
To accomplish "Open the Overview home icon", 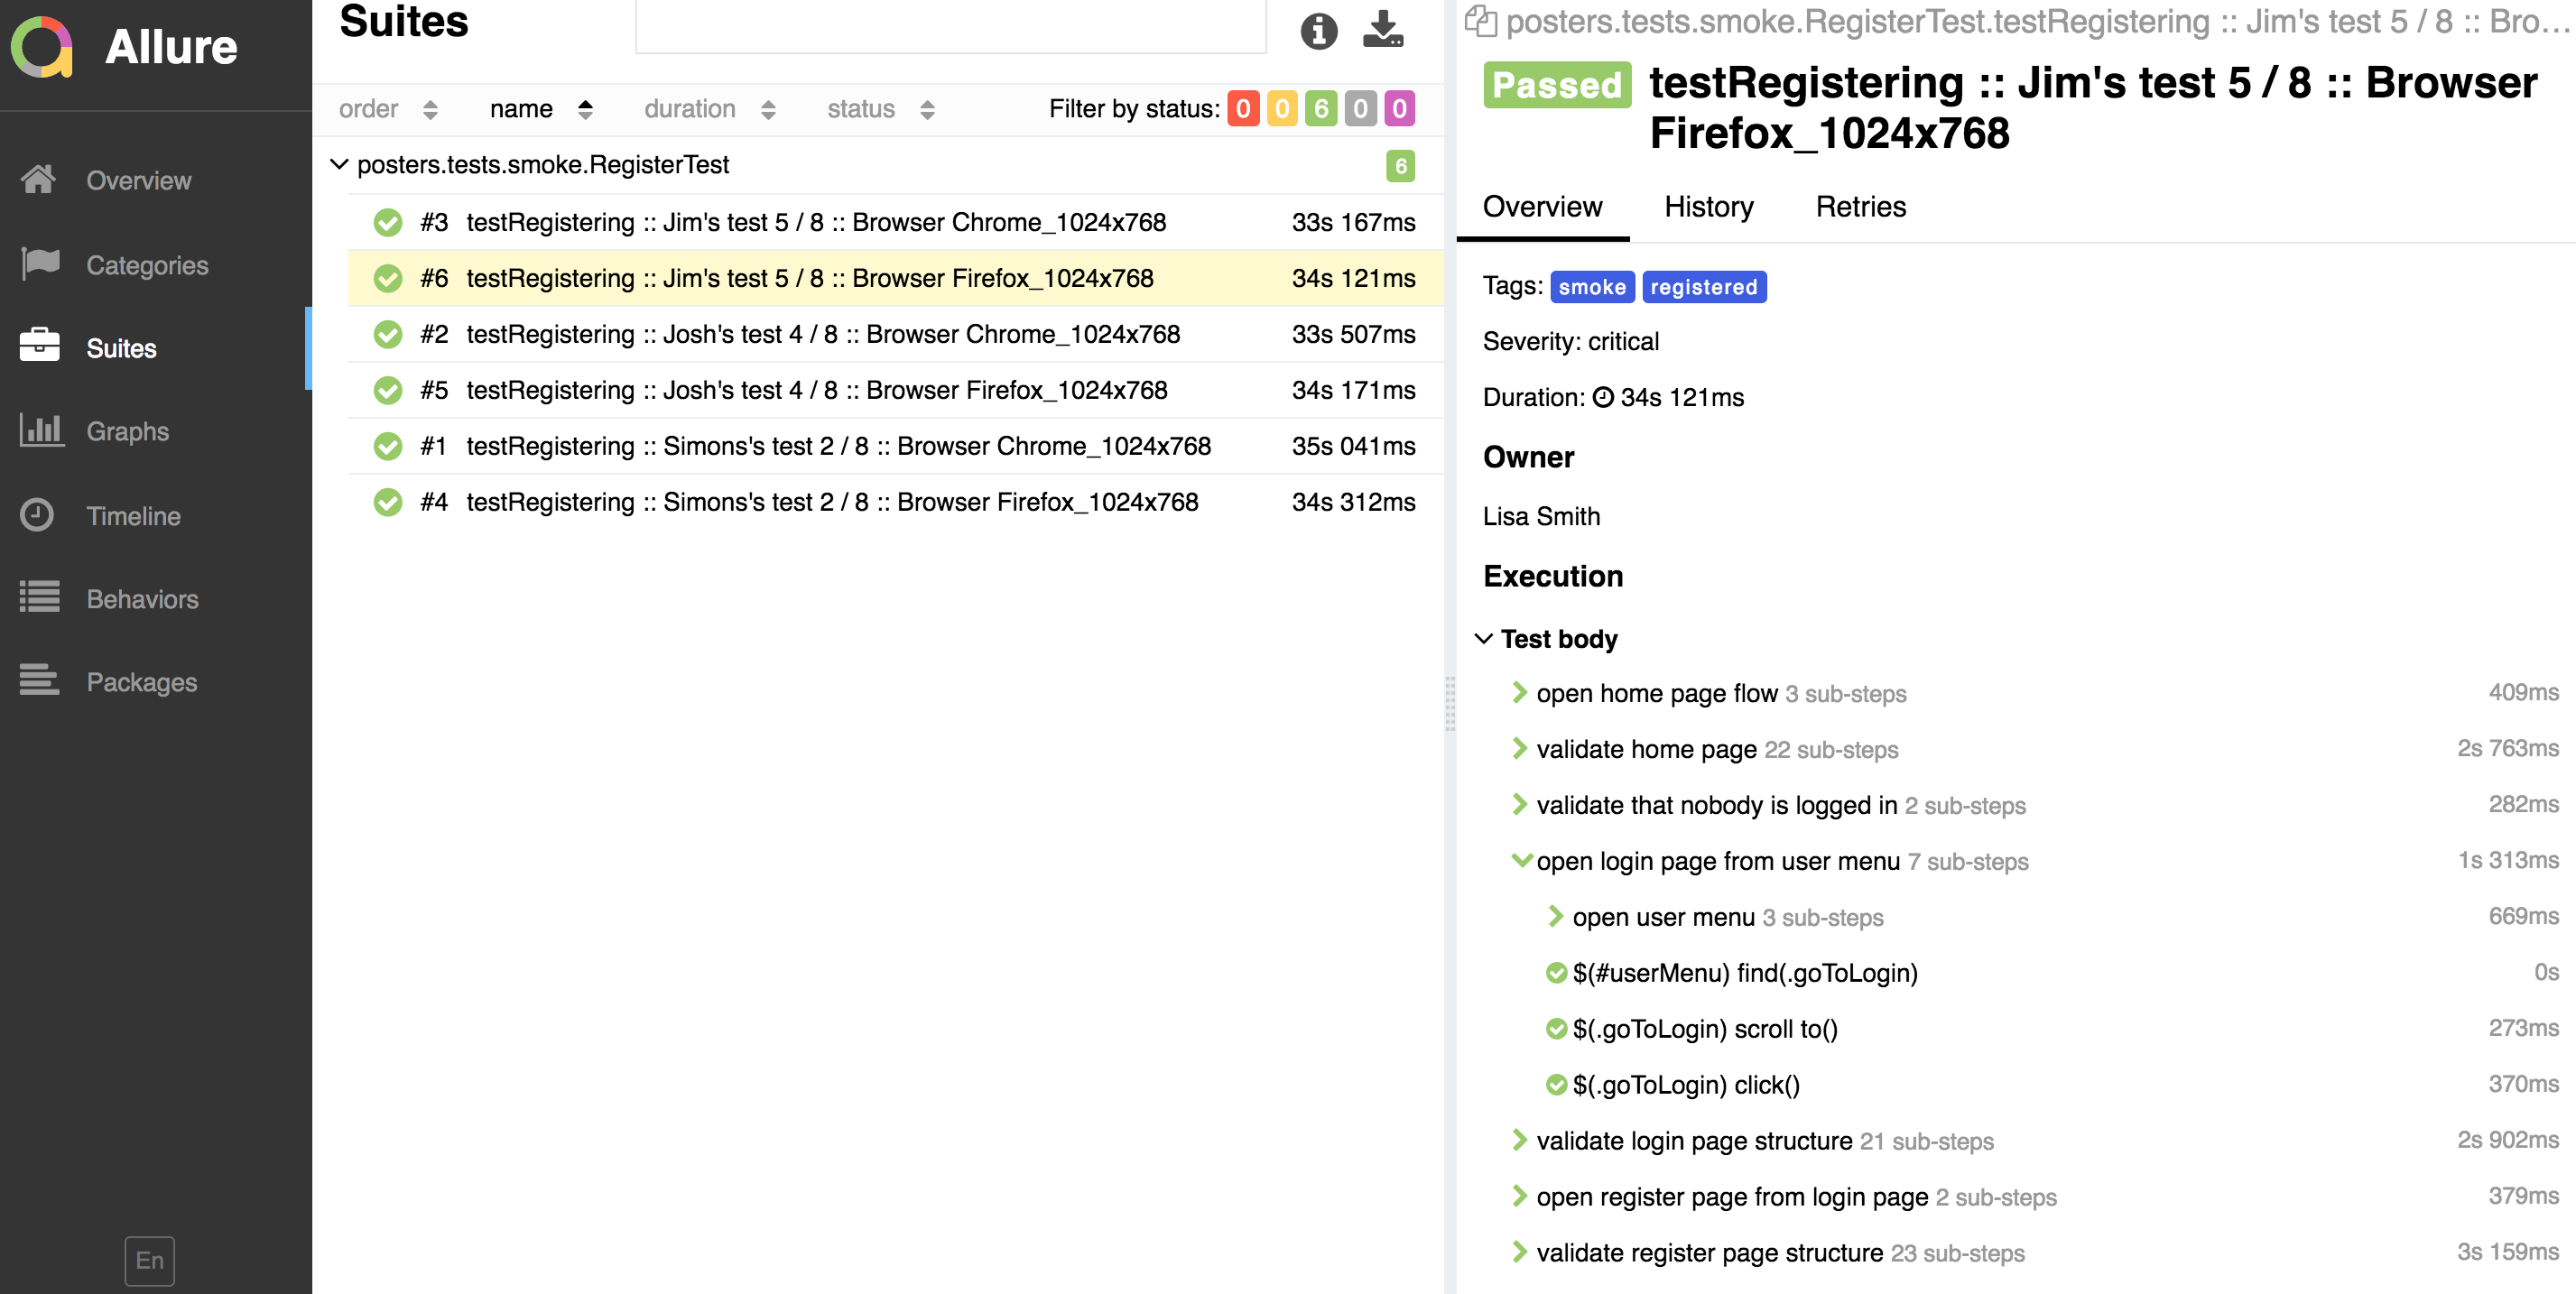I will click(x=39, y=180).
